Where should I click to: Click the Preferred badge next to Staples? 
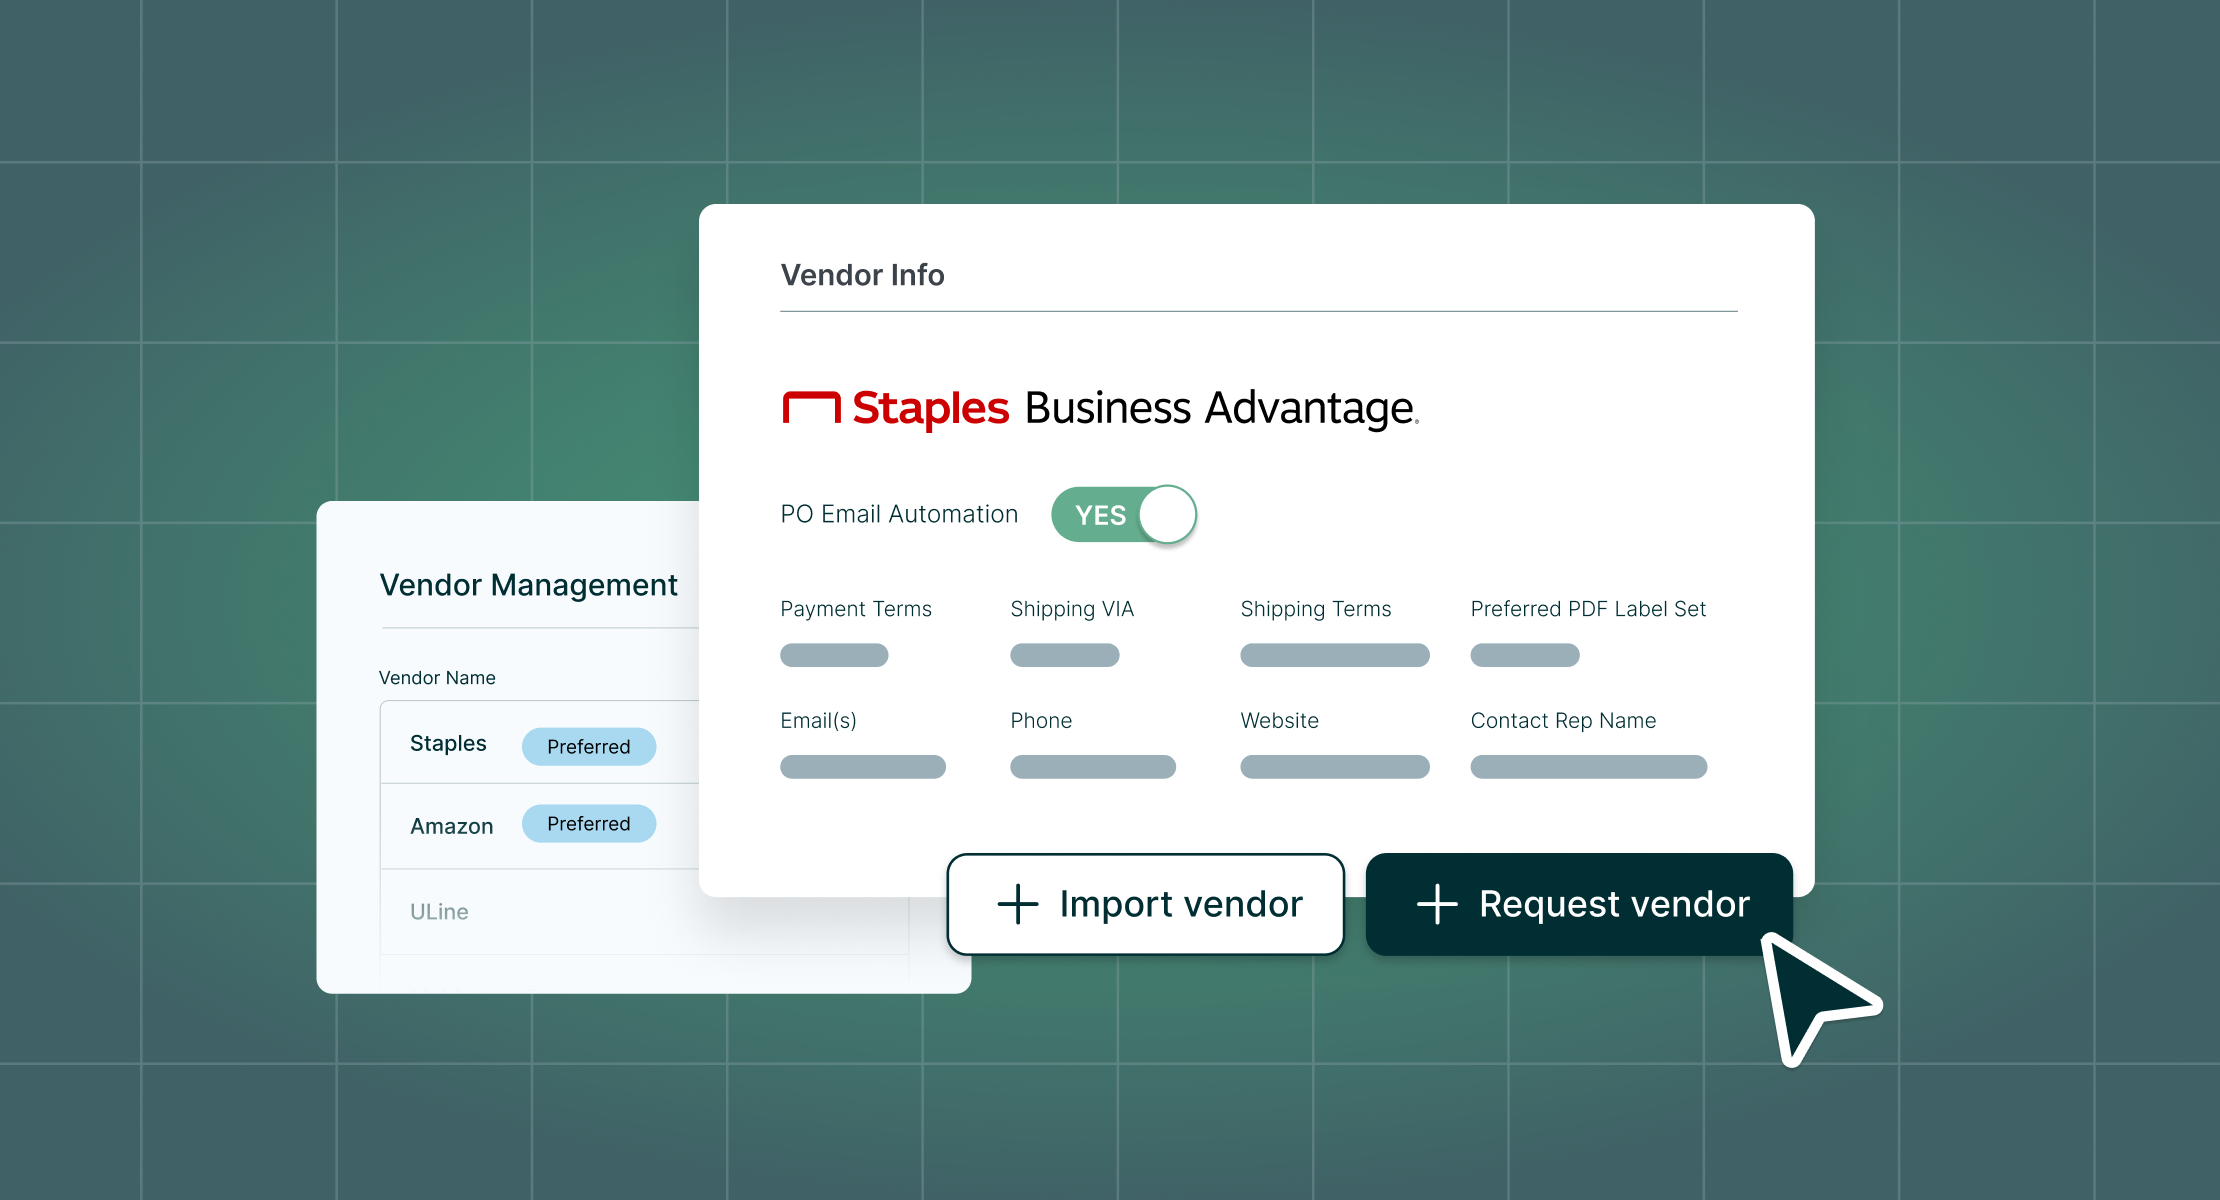(x=589, y=747)
